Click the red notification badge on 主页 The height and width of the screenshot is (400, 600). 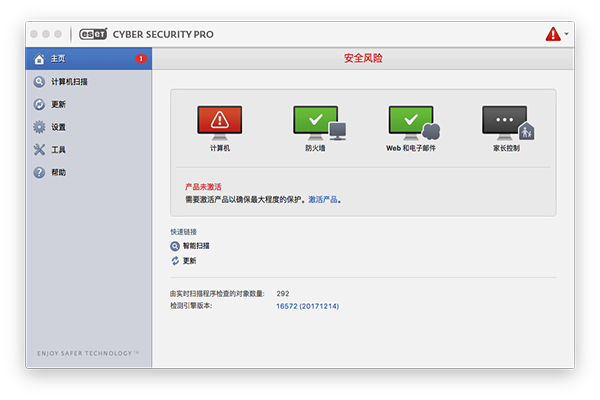(x=140, y=59)
